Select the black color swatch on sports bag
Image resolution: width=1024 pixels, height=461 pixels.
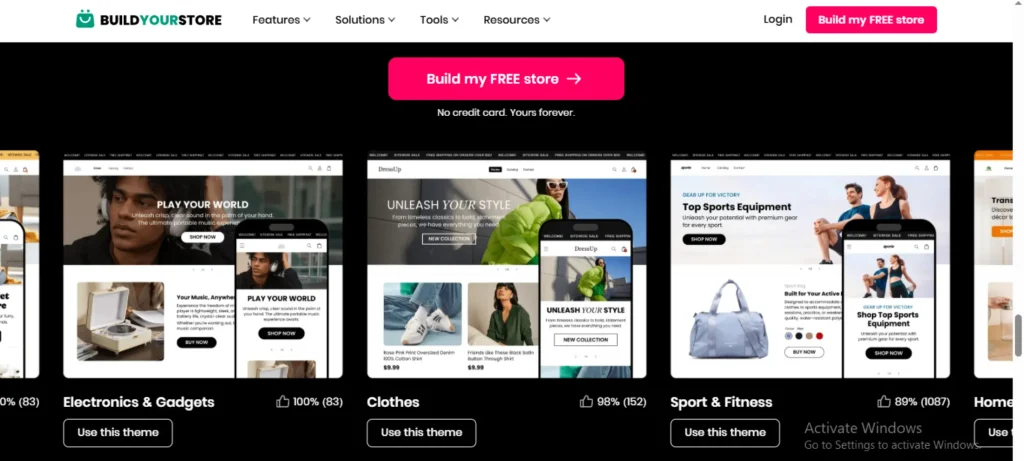tap(799, 336)
